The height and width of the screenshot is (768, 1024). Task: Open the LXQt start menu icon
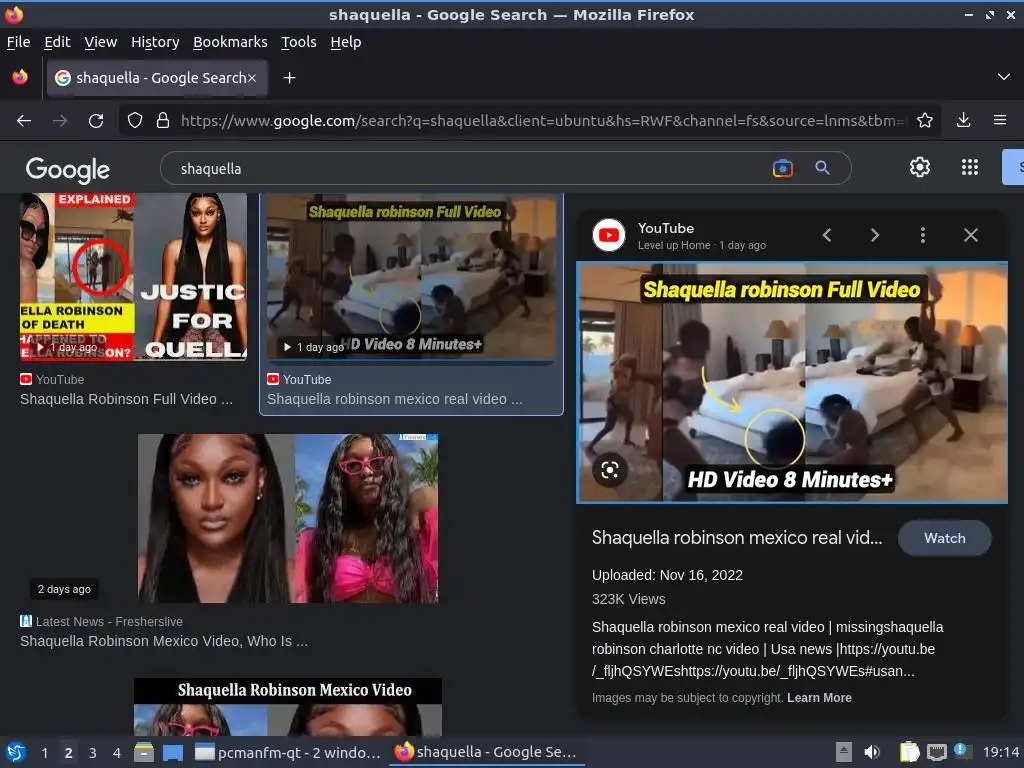16,752
